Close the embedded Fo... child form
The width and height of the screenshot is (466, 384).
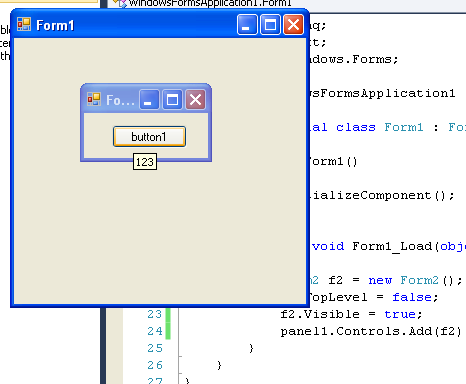coord(195,99)
